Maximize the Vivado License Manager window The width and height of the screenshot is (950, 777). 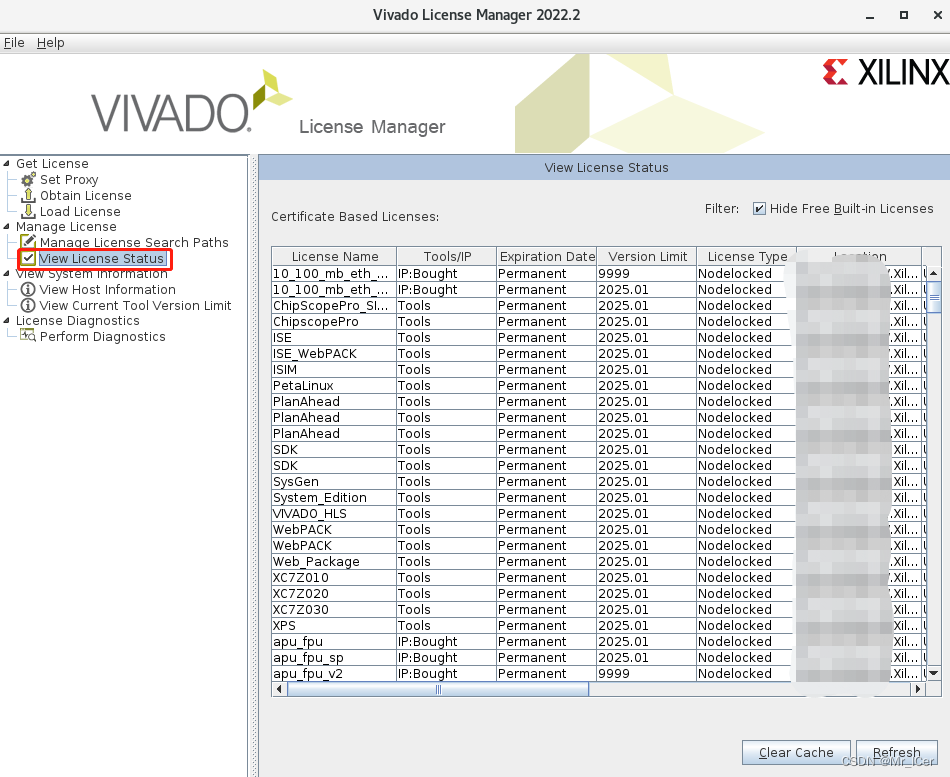903,15
